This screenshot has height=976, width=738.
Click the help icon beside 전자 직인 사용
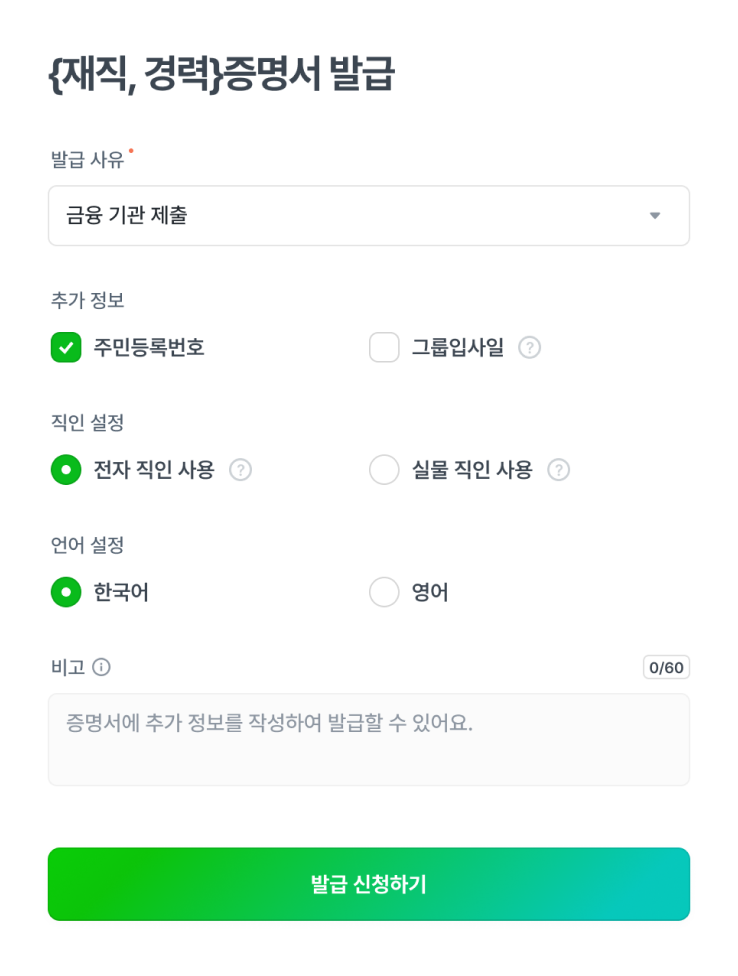pyautogui.click(x=240, y=470)
